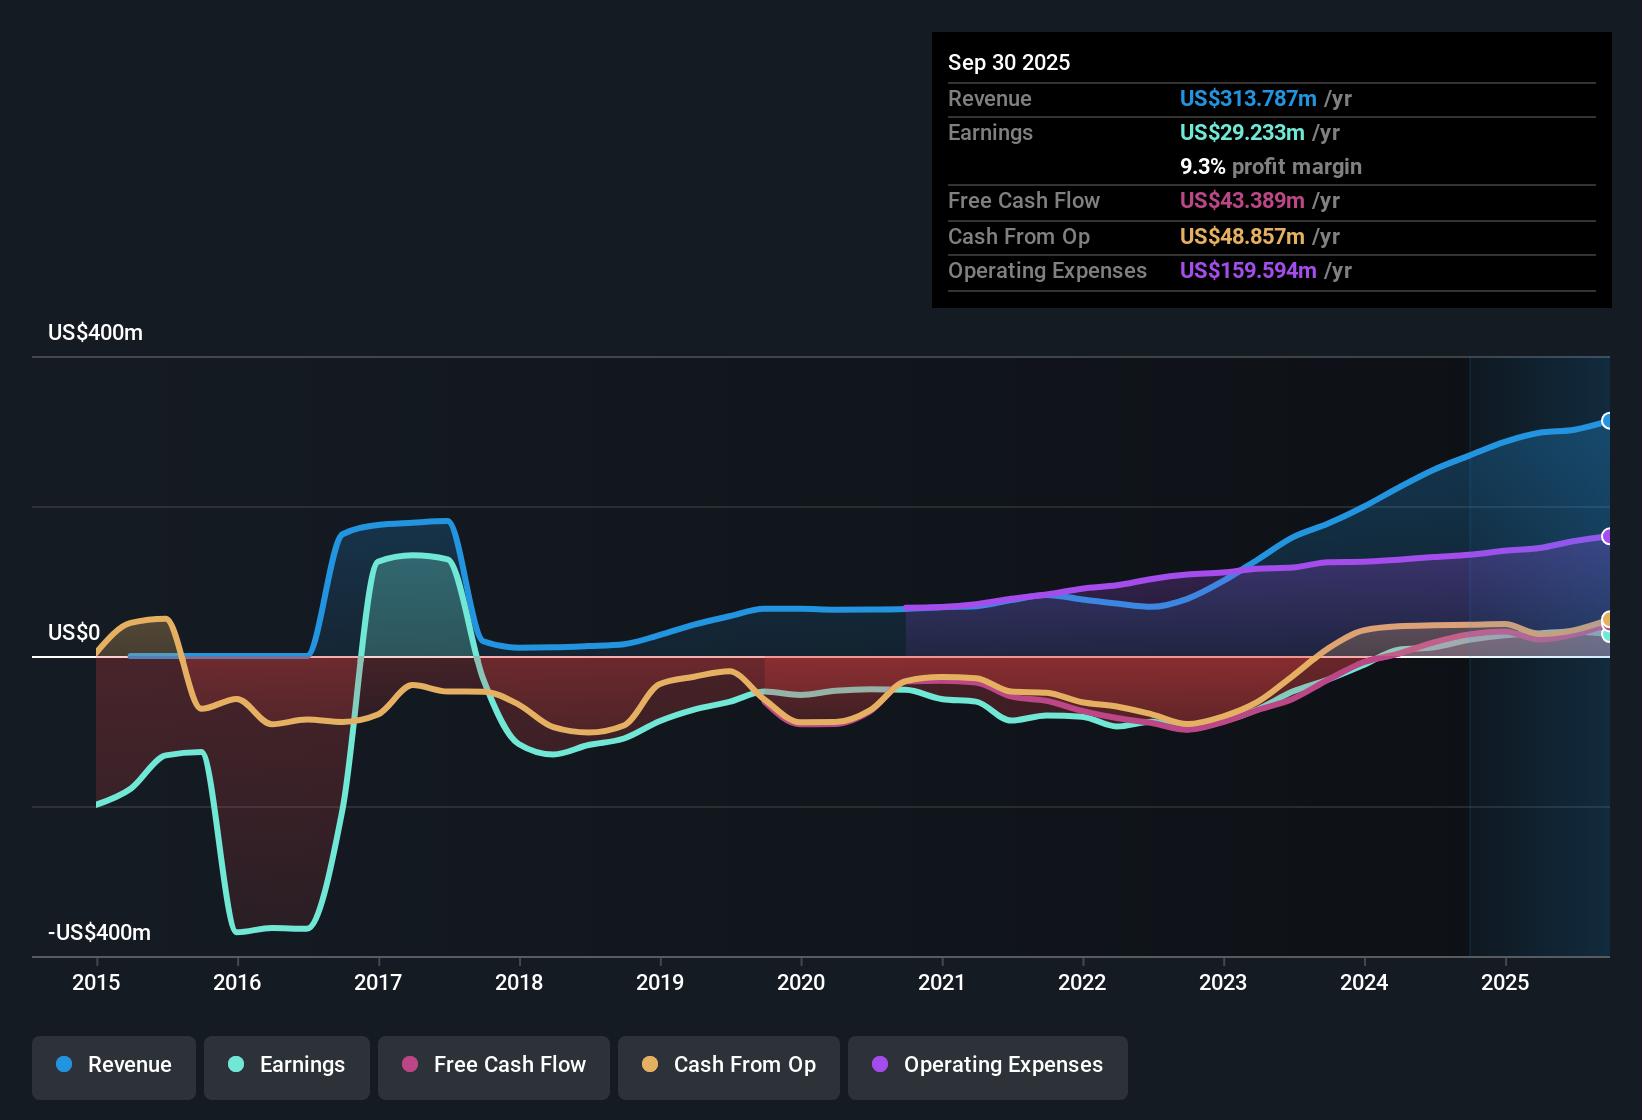The height and width of the screenshot is (1120, 1642).
Task: Click the Earnings value US$29.233m in tooltip
Action: point(1242,133)
